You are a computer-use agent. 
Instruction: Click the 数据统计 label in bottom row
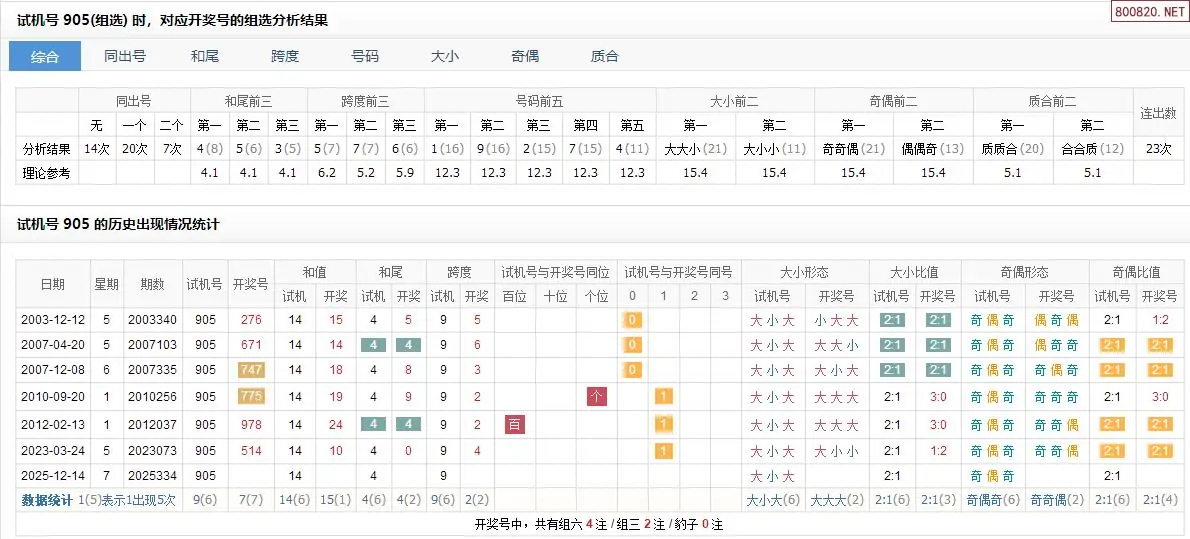tap(47, 500)
